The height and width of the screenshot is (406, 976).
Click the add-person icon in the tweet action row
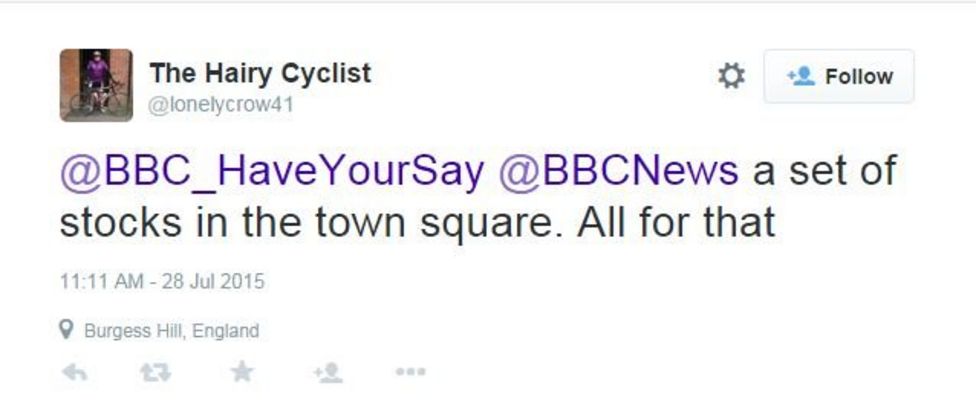327,372
